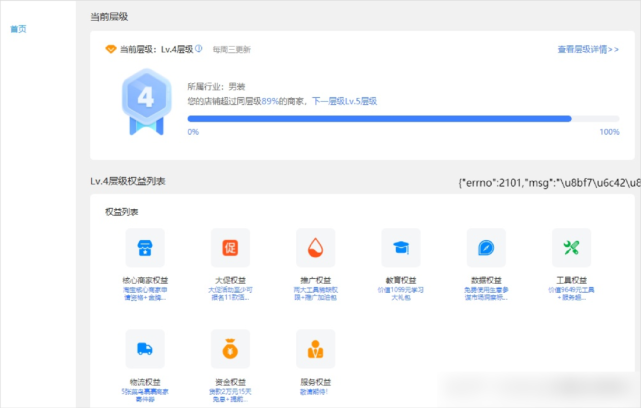The height and width of the screenshot is (408, 641).
Task: Open the 物流权益 truck icon
Action: [x=145, y=349]
